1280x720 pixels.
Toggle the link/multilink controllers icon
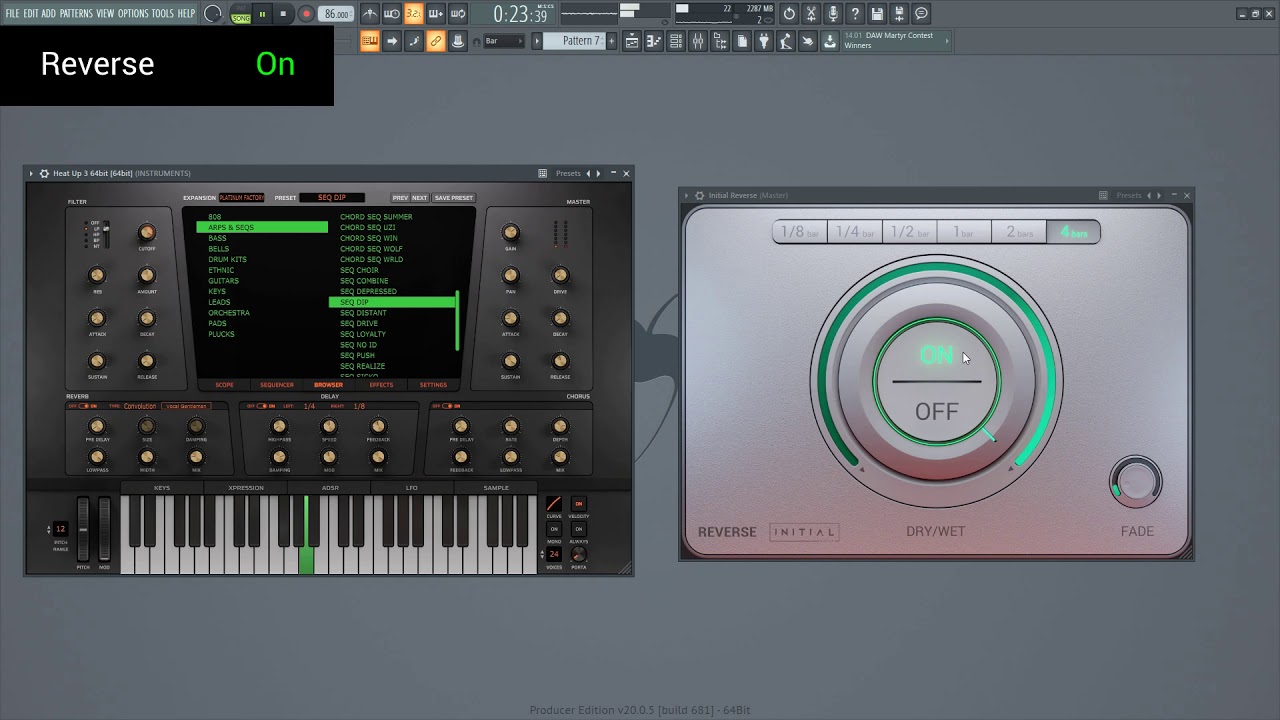click(x=435, y=41)
